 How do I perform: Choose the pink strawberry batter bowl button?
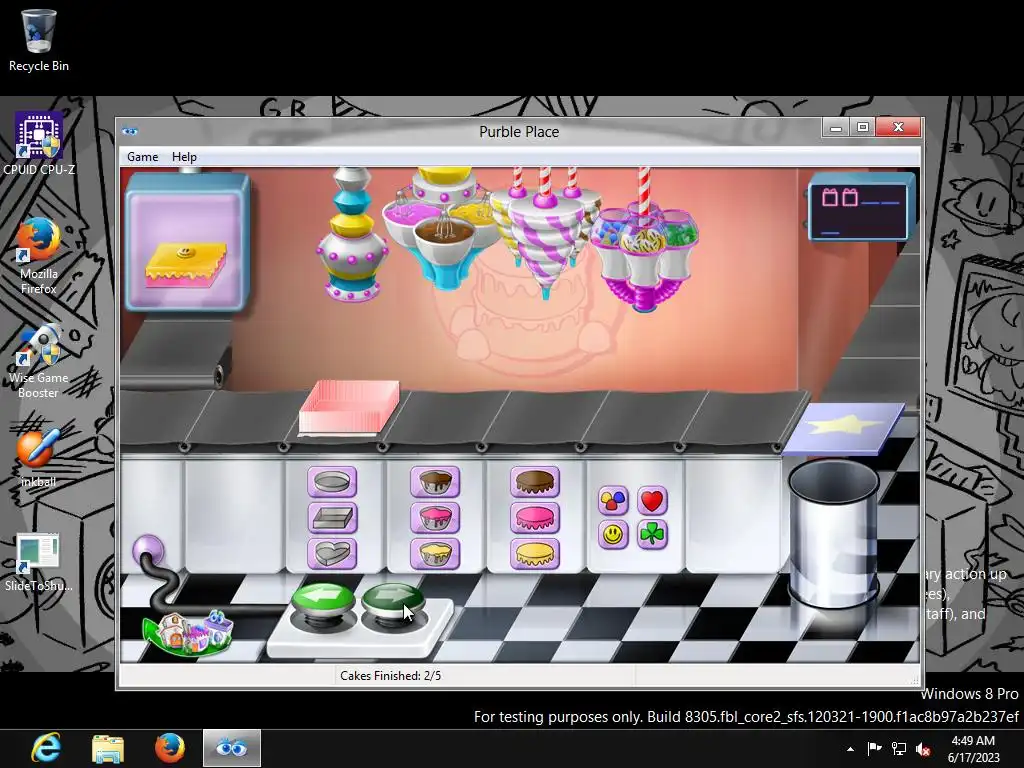click(x=435, y=518)
